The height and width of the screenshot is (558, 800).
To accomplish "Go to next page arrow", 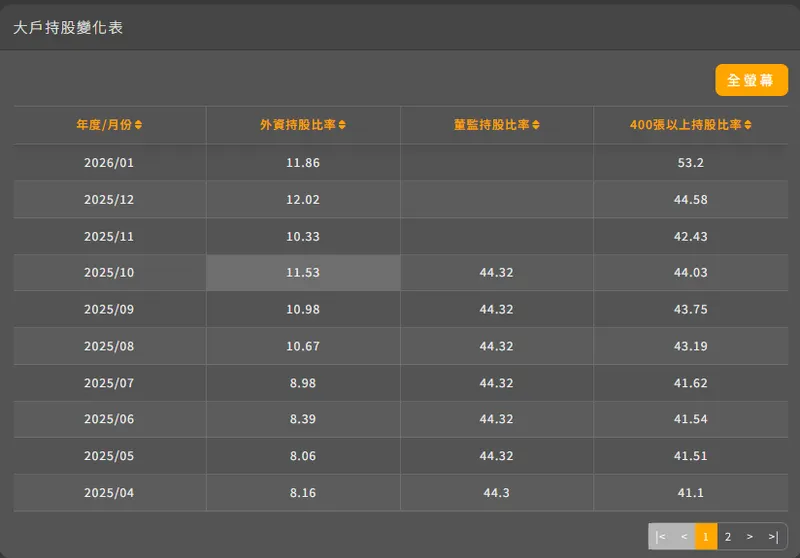I will (751, 537).
